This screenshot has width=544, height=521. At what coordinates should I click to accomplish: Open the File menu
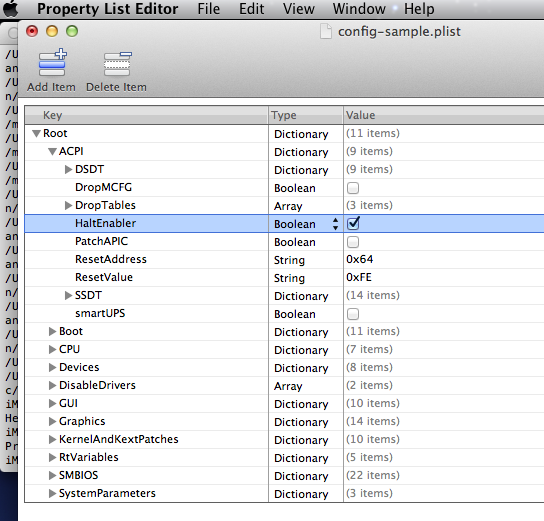coord(209,9)
